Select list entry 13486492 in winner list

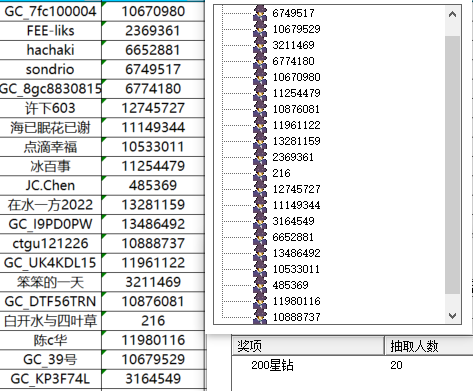point(296,253)
